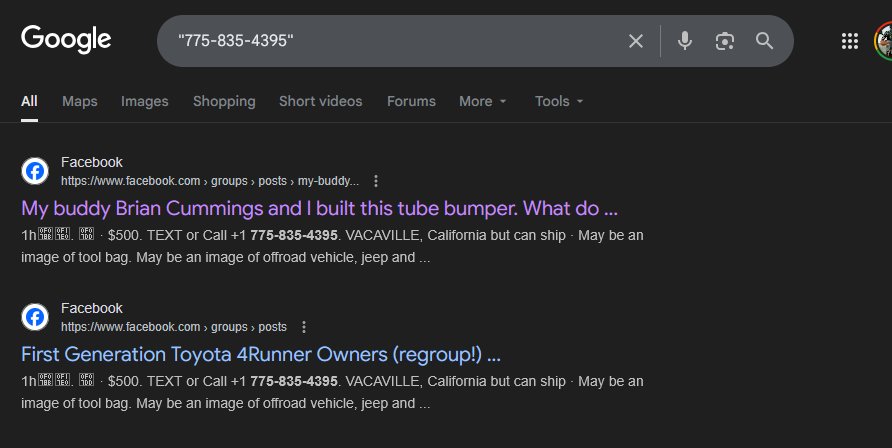
Task: Click Facebook favicon of Brian Cummings result
Action: tap(35, 171)
